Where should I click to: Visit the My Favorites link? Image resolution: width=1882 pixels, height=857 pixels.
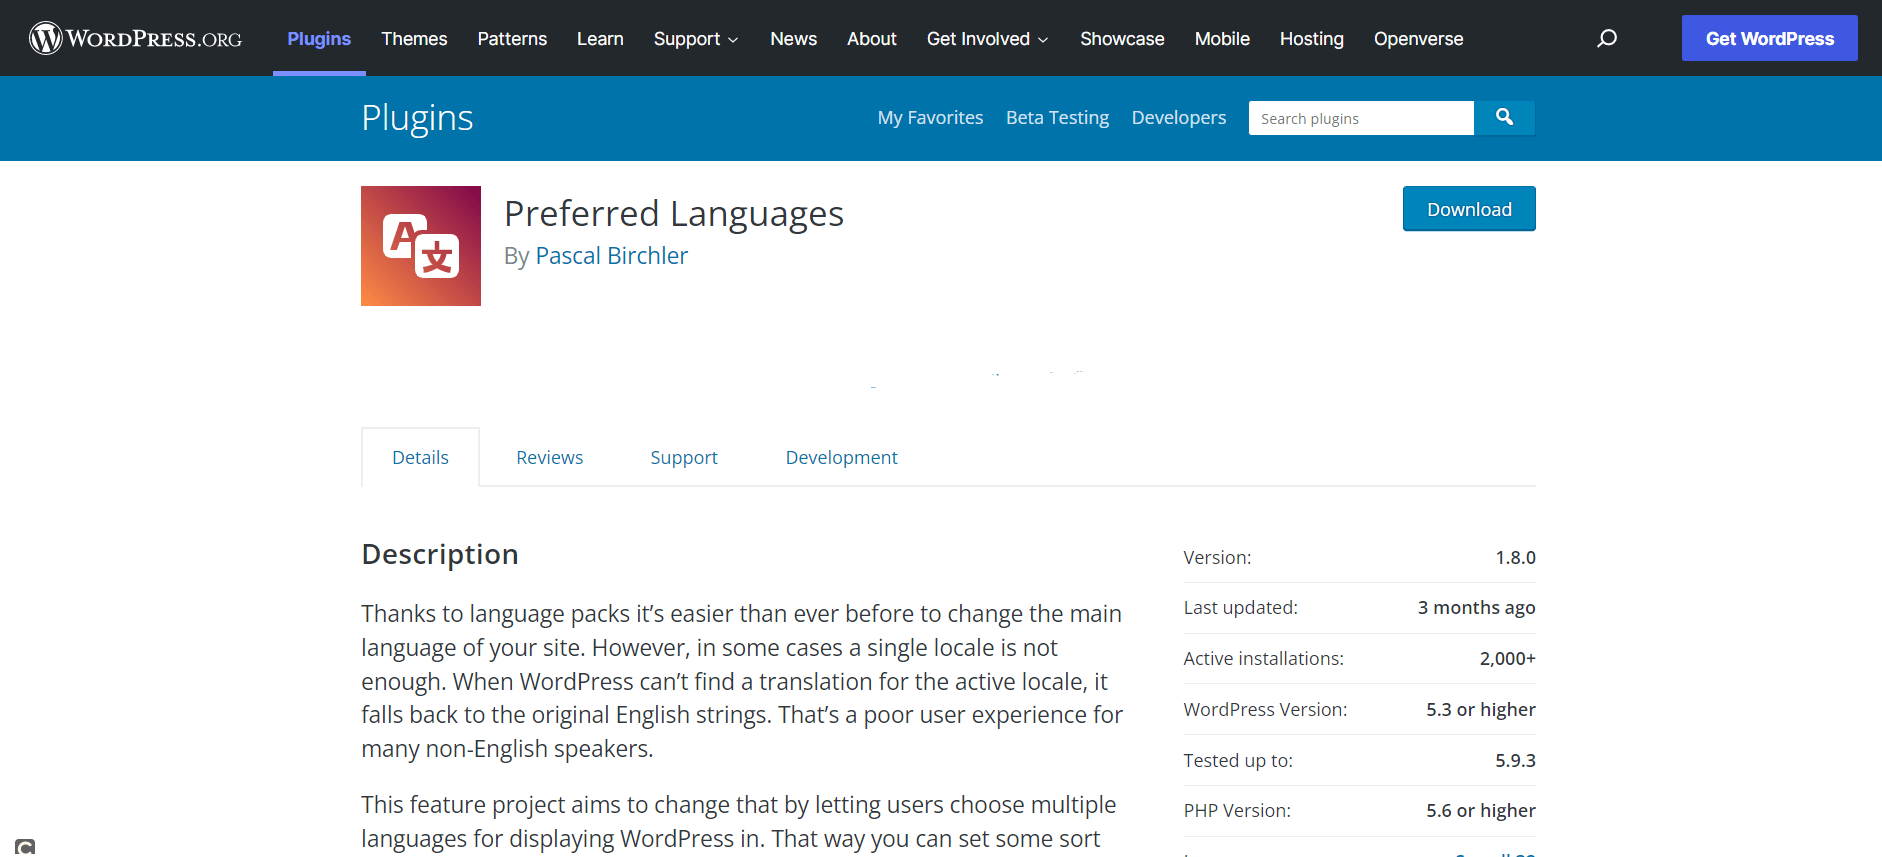(x=930, y=118)
